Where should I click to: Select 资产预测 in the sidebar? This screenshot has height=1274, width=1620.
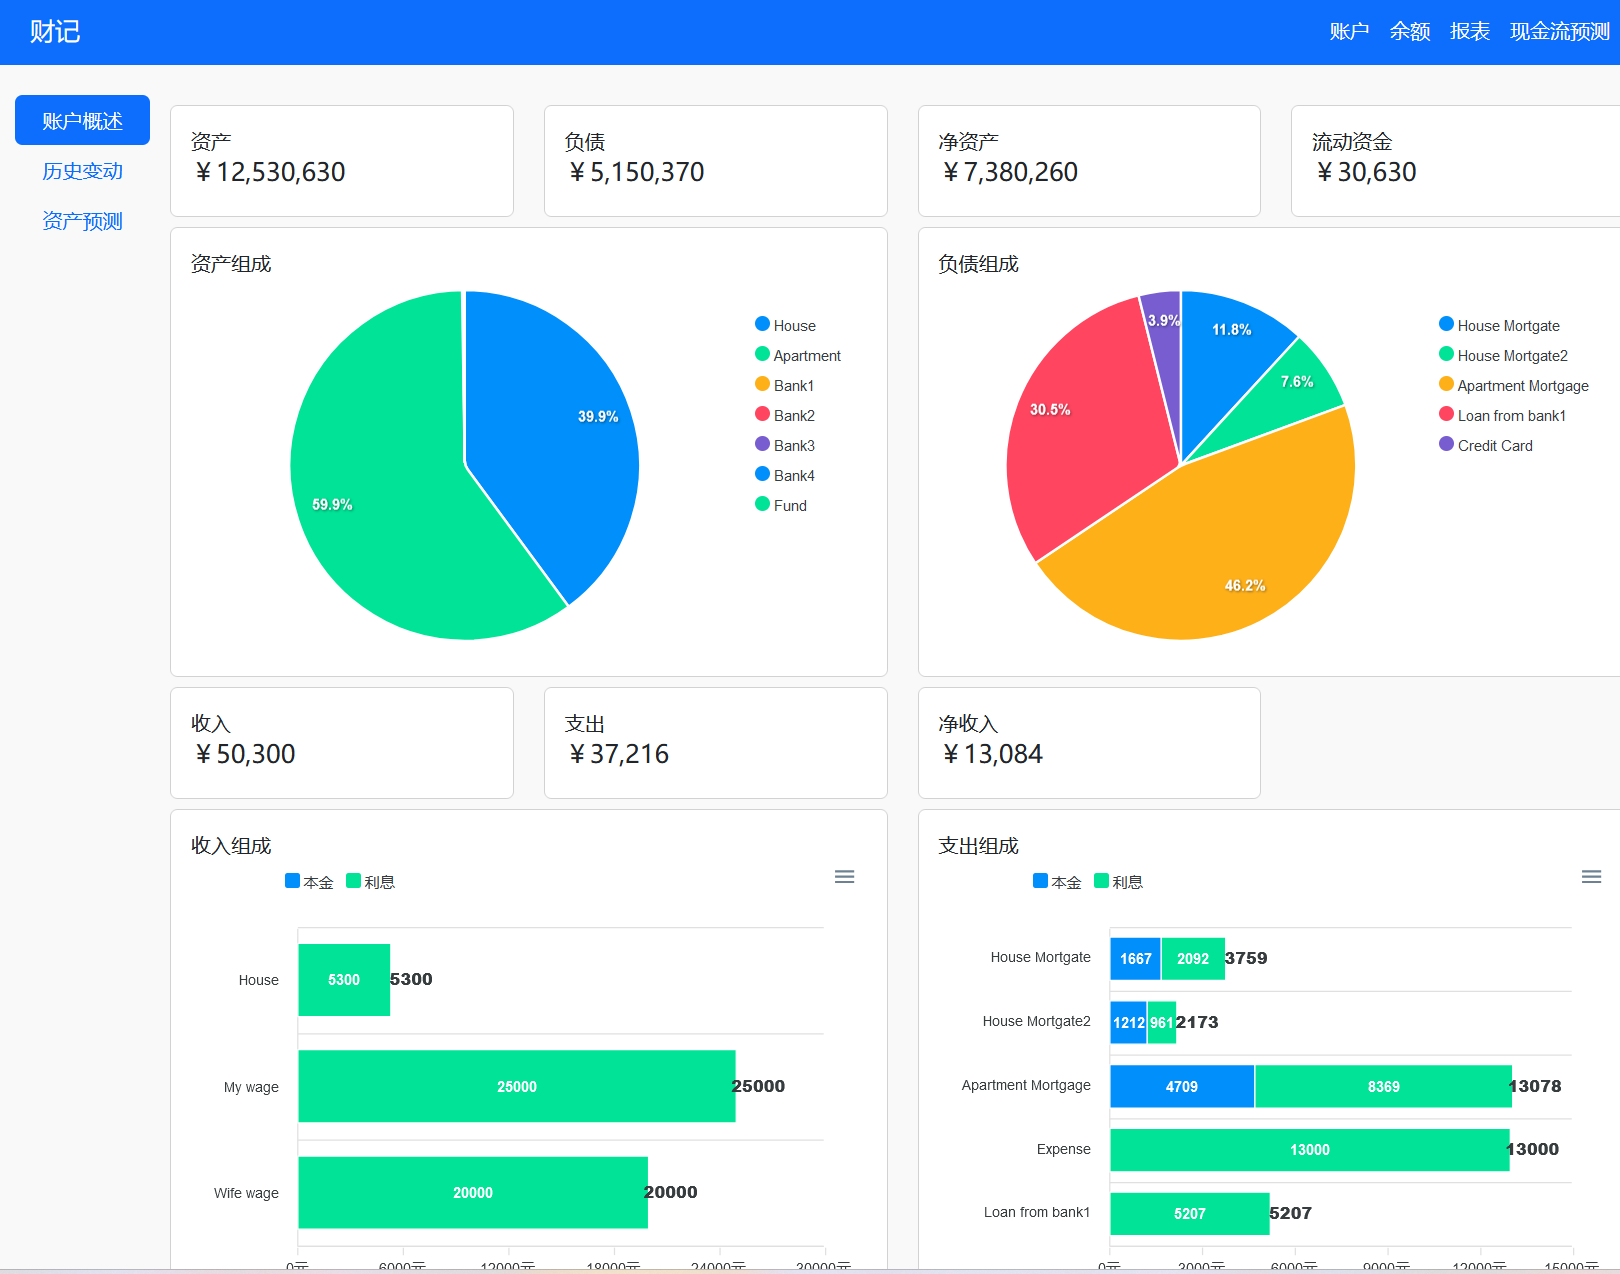(82, 221)
